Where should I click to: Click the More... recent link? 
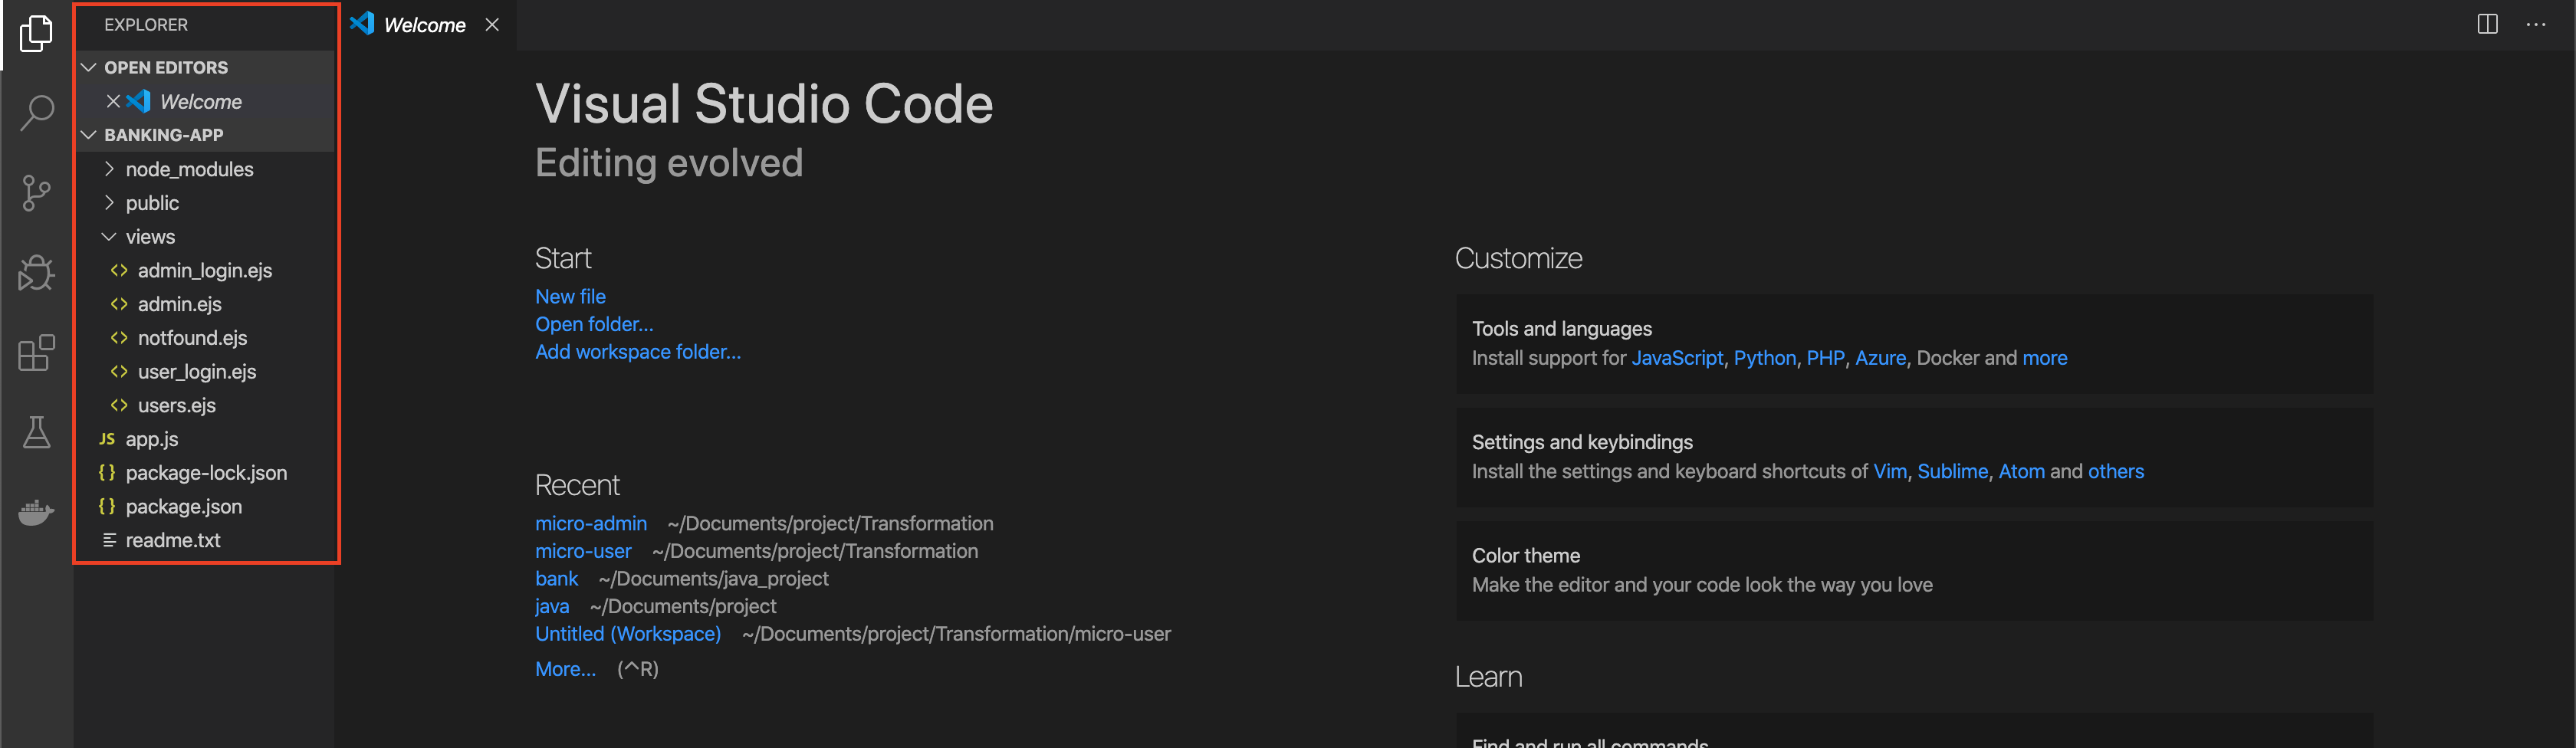click(x=565, y=669)
